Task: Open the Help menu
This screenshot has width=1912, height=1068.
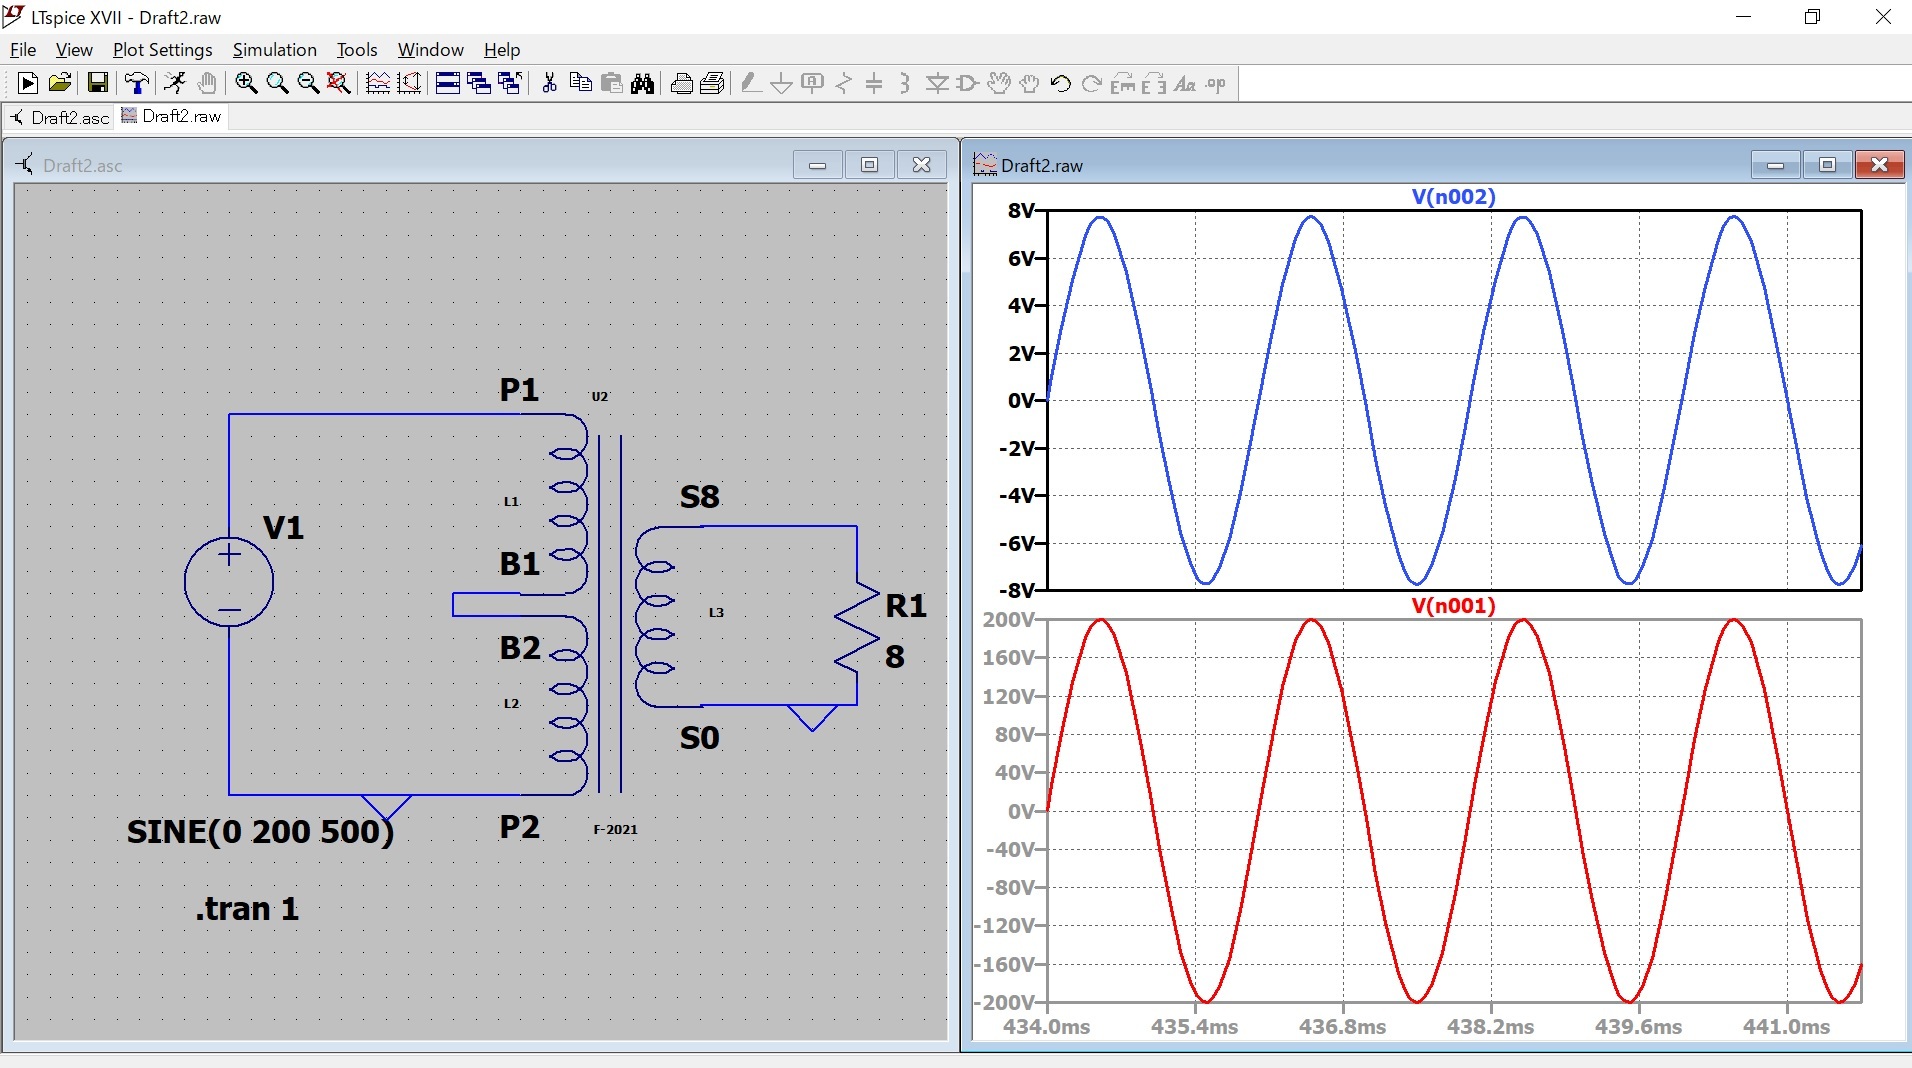Action: click(502, 49)
